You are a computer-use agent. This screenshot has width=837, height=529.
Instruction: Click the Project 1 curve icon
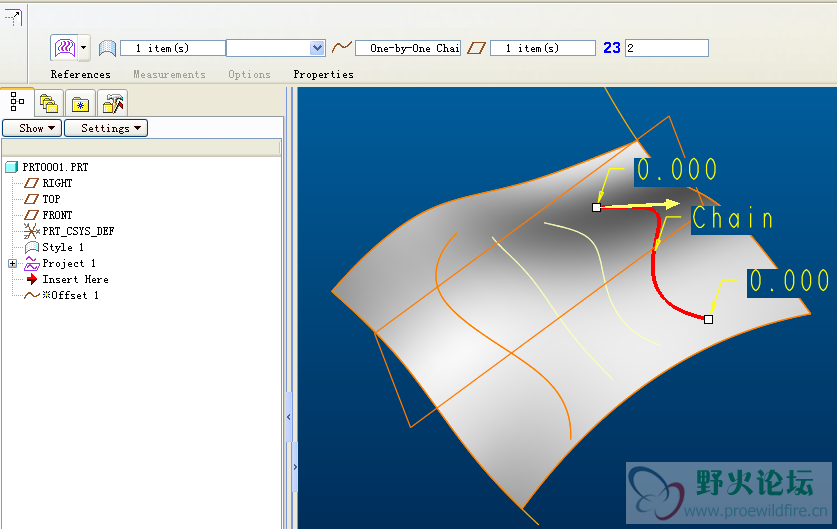[32, 263]
